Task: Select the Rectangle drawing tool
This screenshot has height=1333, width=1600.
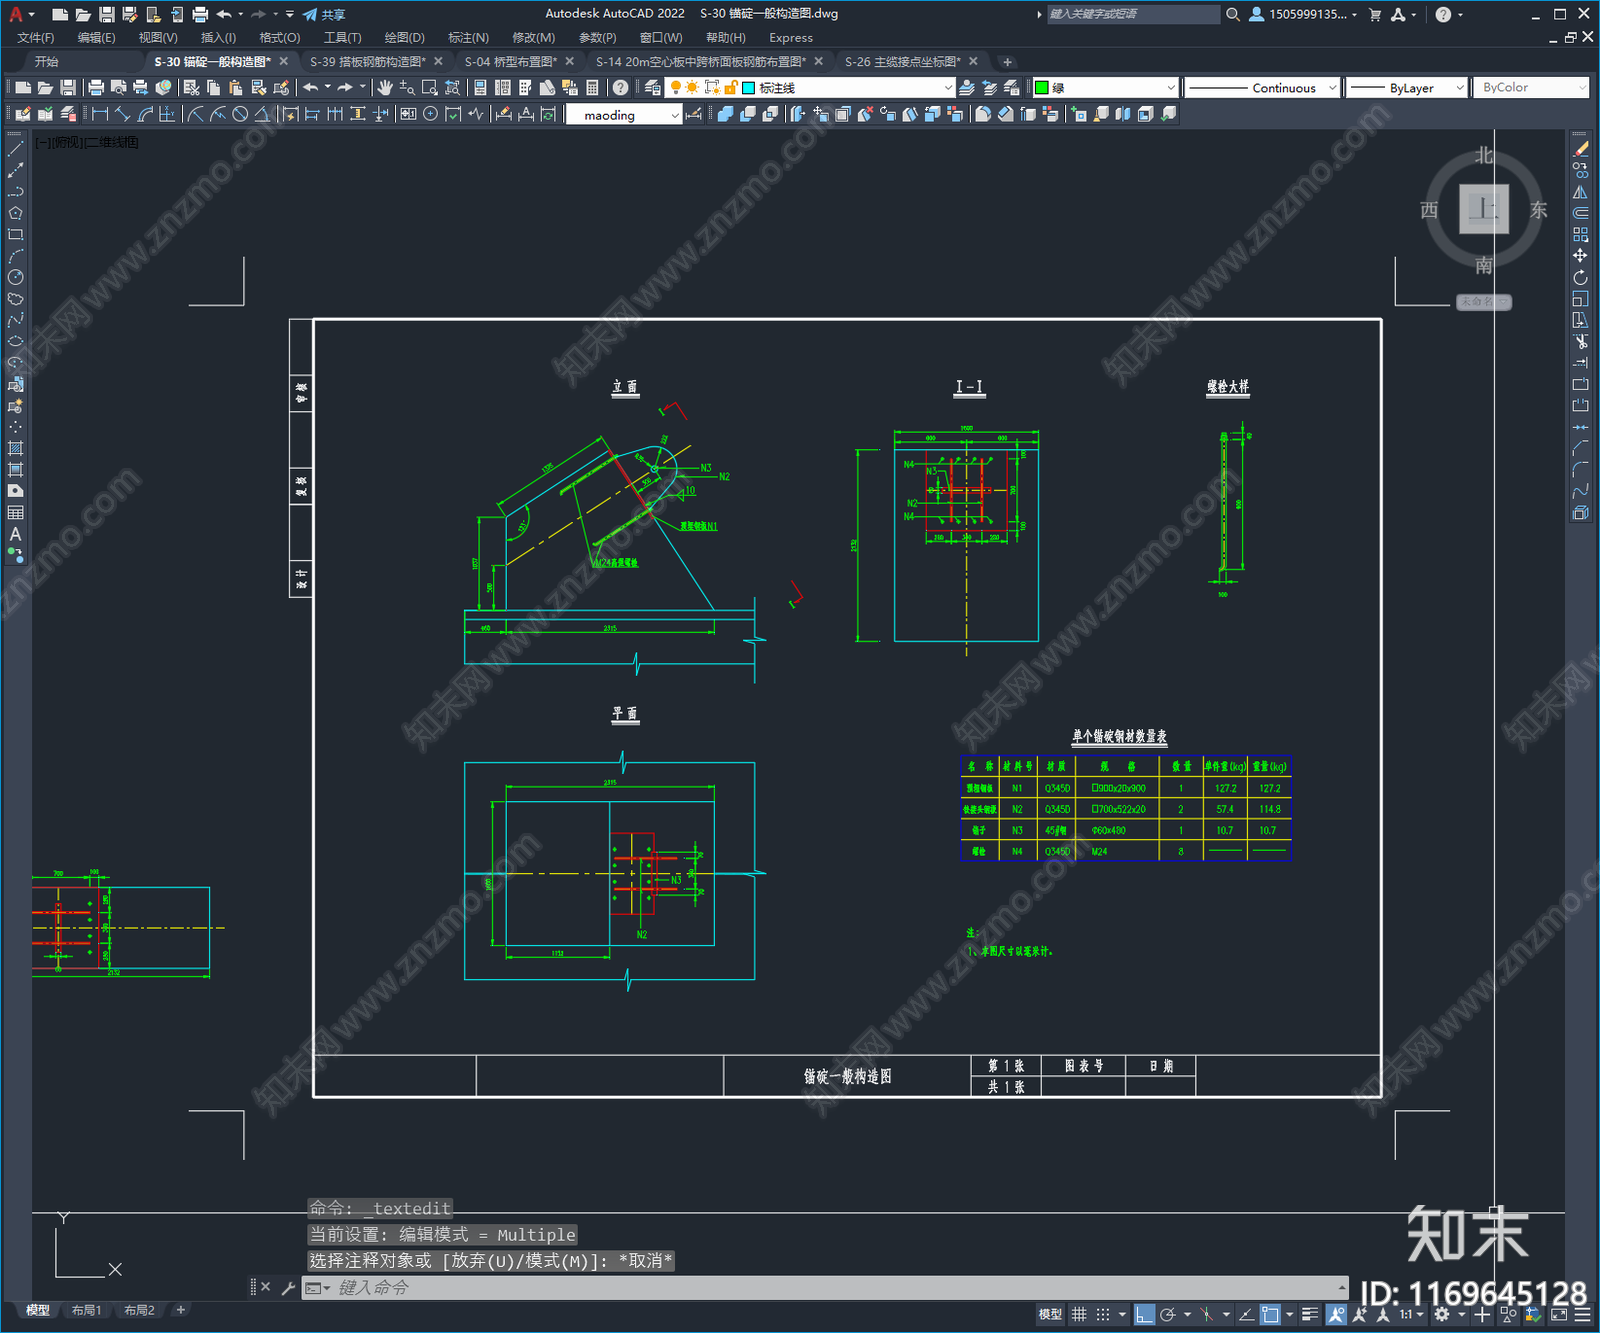Action: tap(15, 235)
